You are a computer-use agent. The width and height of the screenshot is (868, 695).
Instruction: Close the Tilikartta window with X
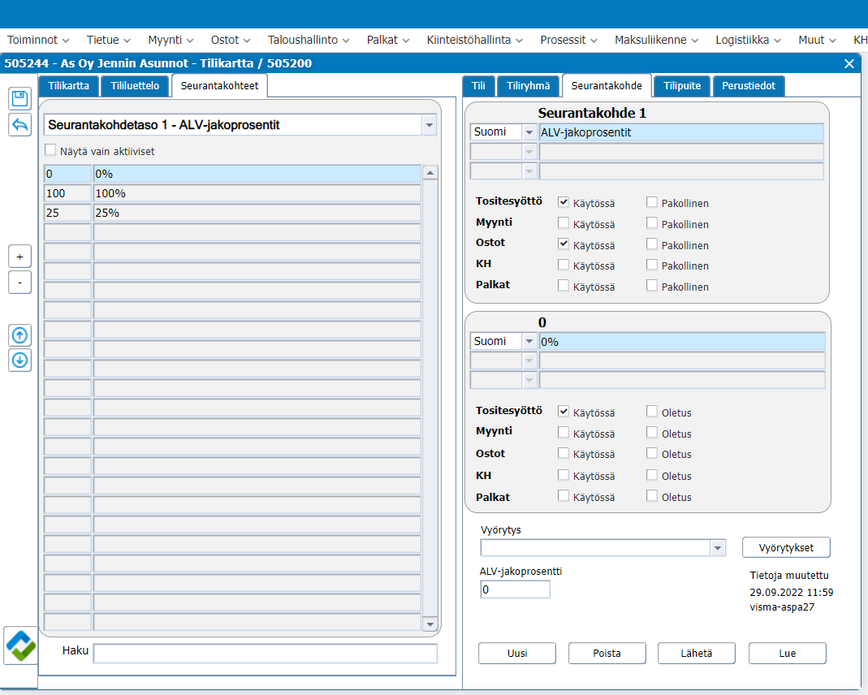(849, 63)
